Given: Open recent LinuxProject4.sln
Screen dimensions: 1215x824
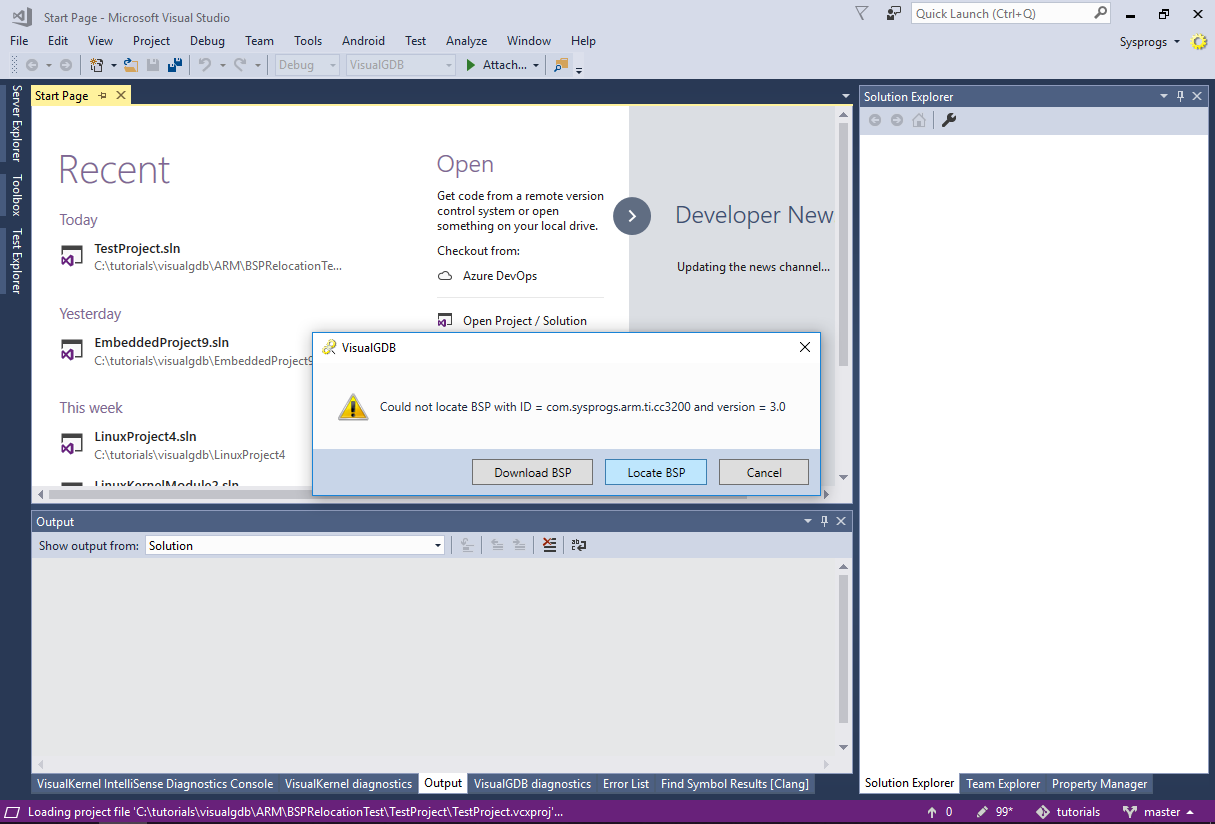Looking at the screenshot, I should [145, 436].
